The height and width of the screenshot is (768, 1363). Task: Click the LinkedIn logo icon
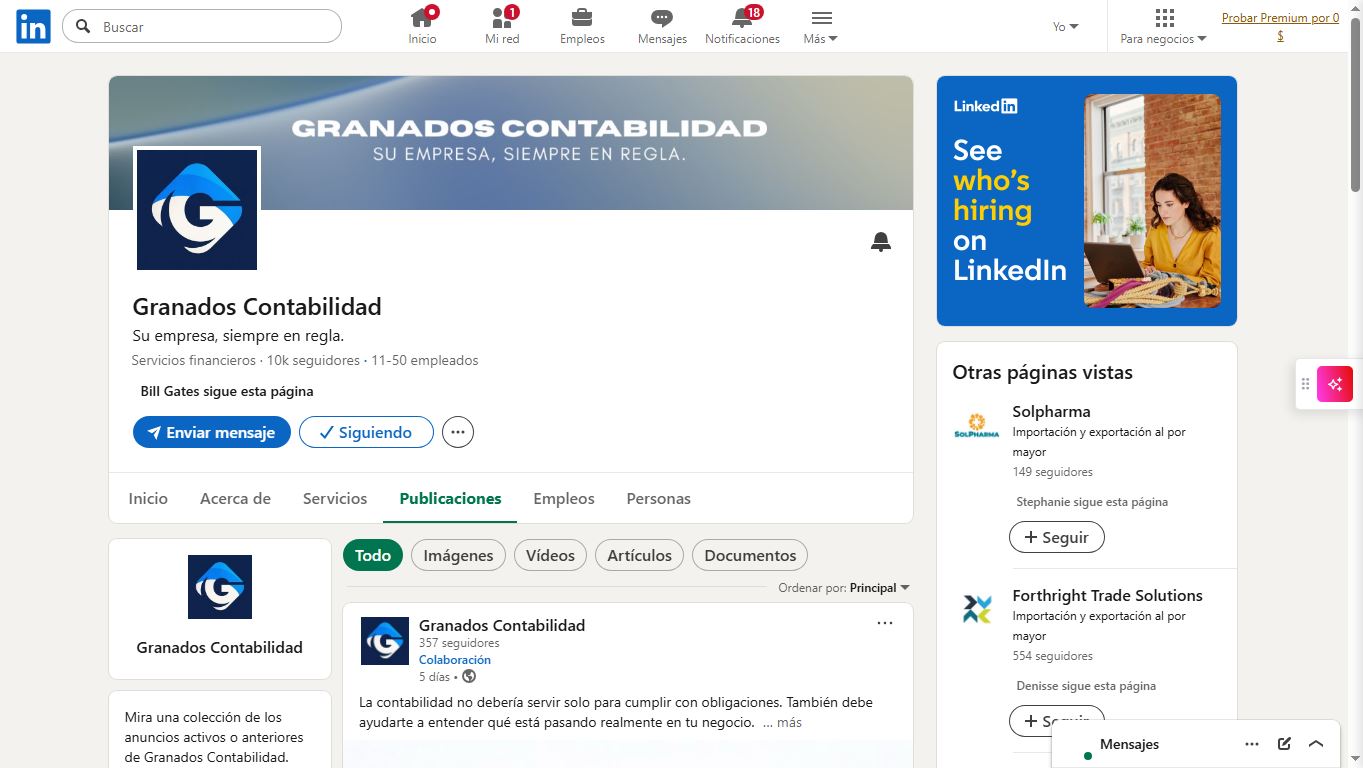33,27
